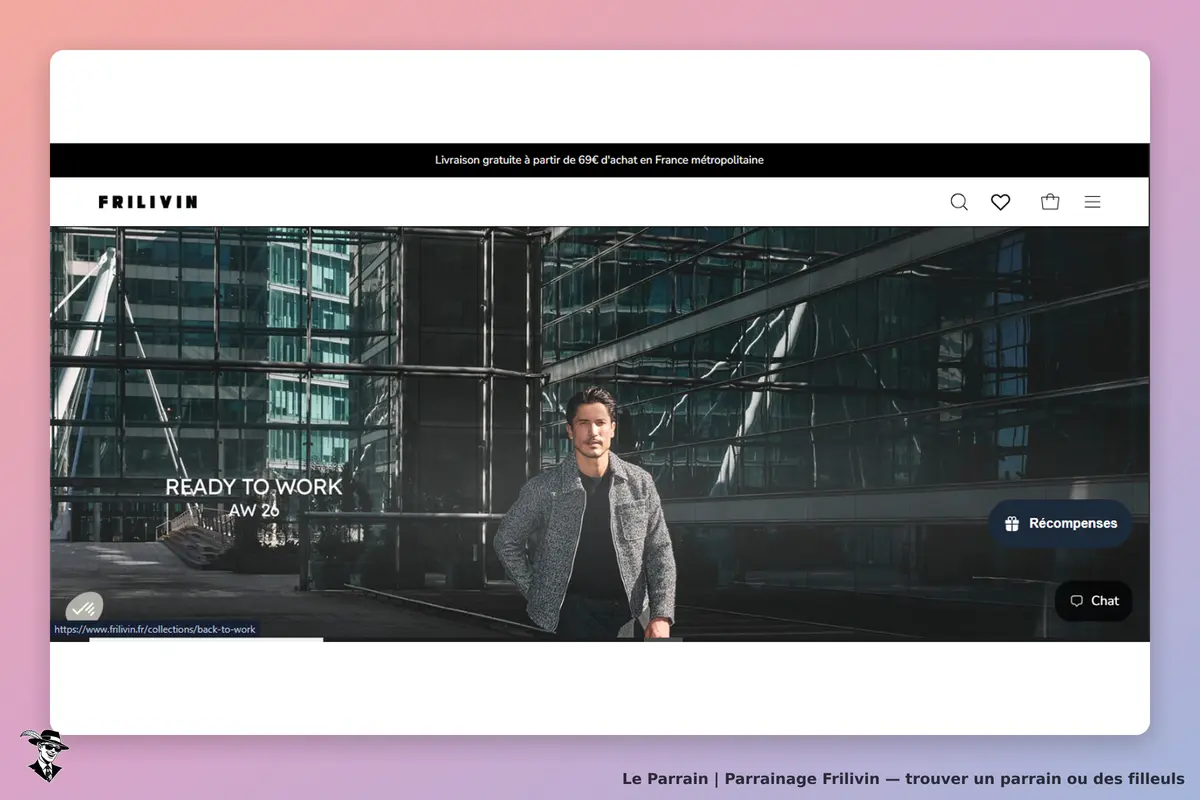The height and width of the screenshot is (800, 1200).
Task: Open the Chat widget button
Action: tap(1093, 601)
